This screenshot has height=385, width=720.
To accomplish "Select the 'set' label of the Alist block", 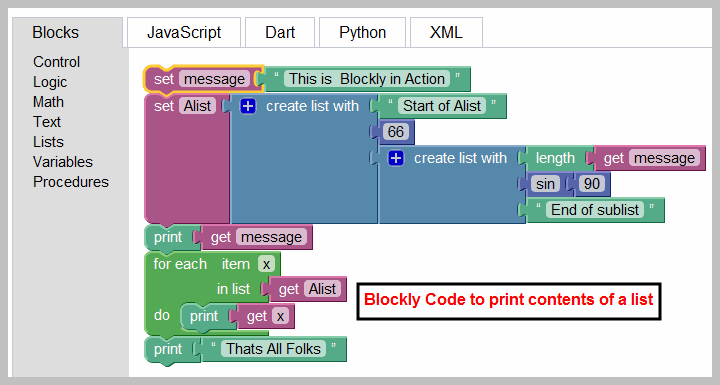I will click(x=163, y=106).
